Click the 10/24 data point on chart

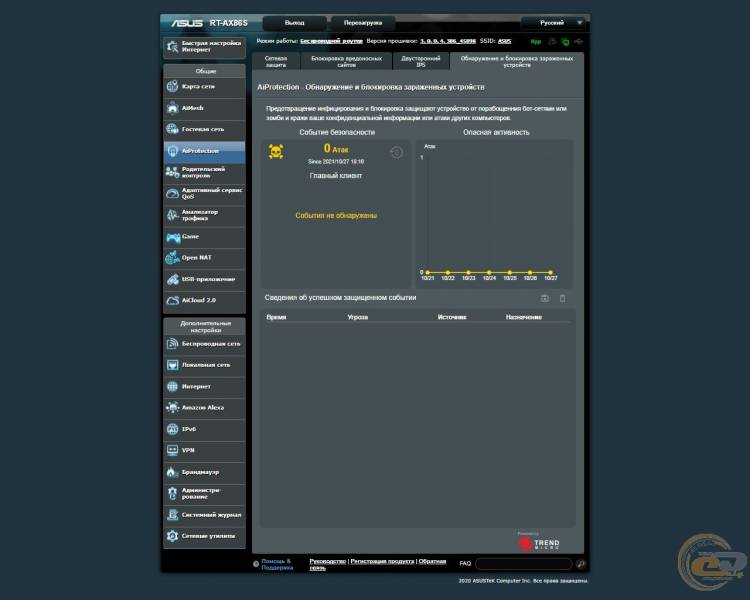pyautogui.click(x=489, y=272)
